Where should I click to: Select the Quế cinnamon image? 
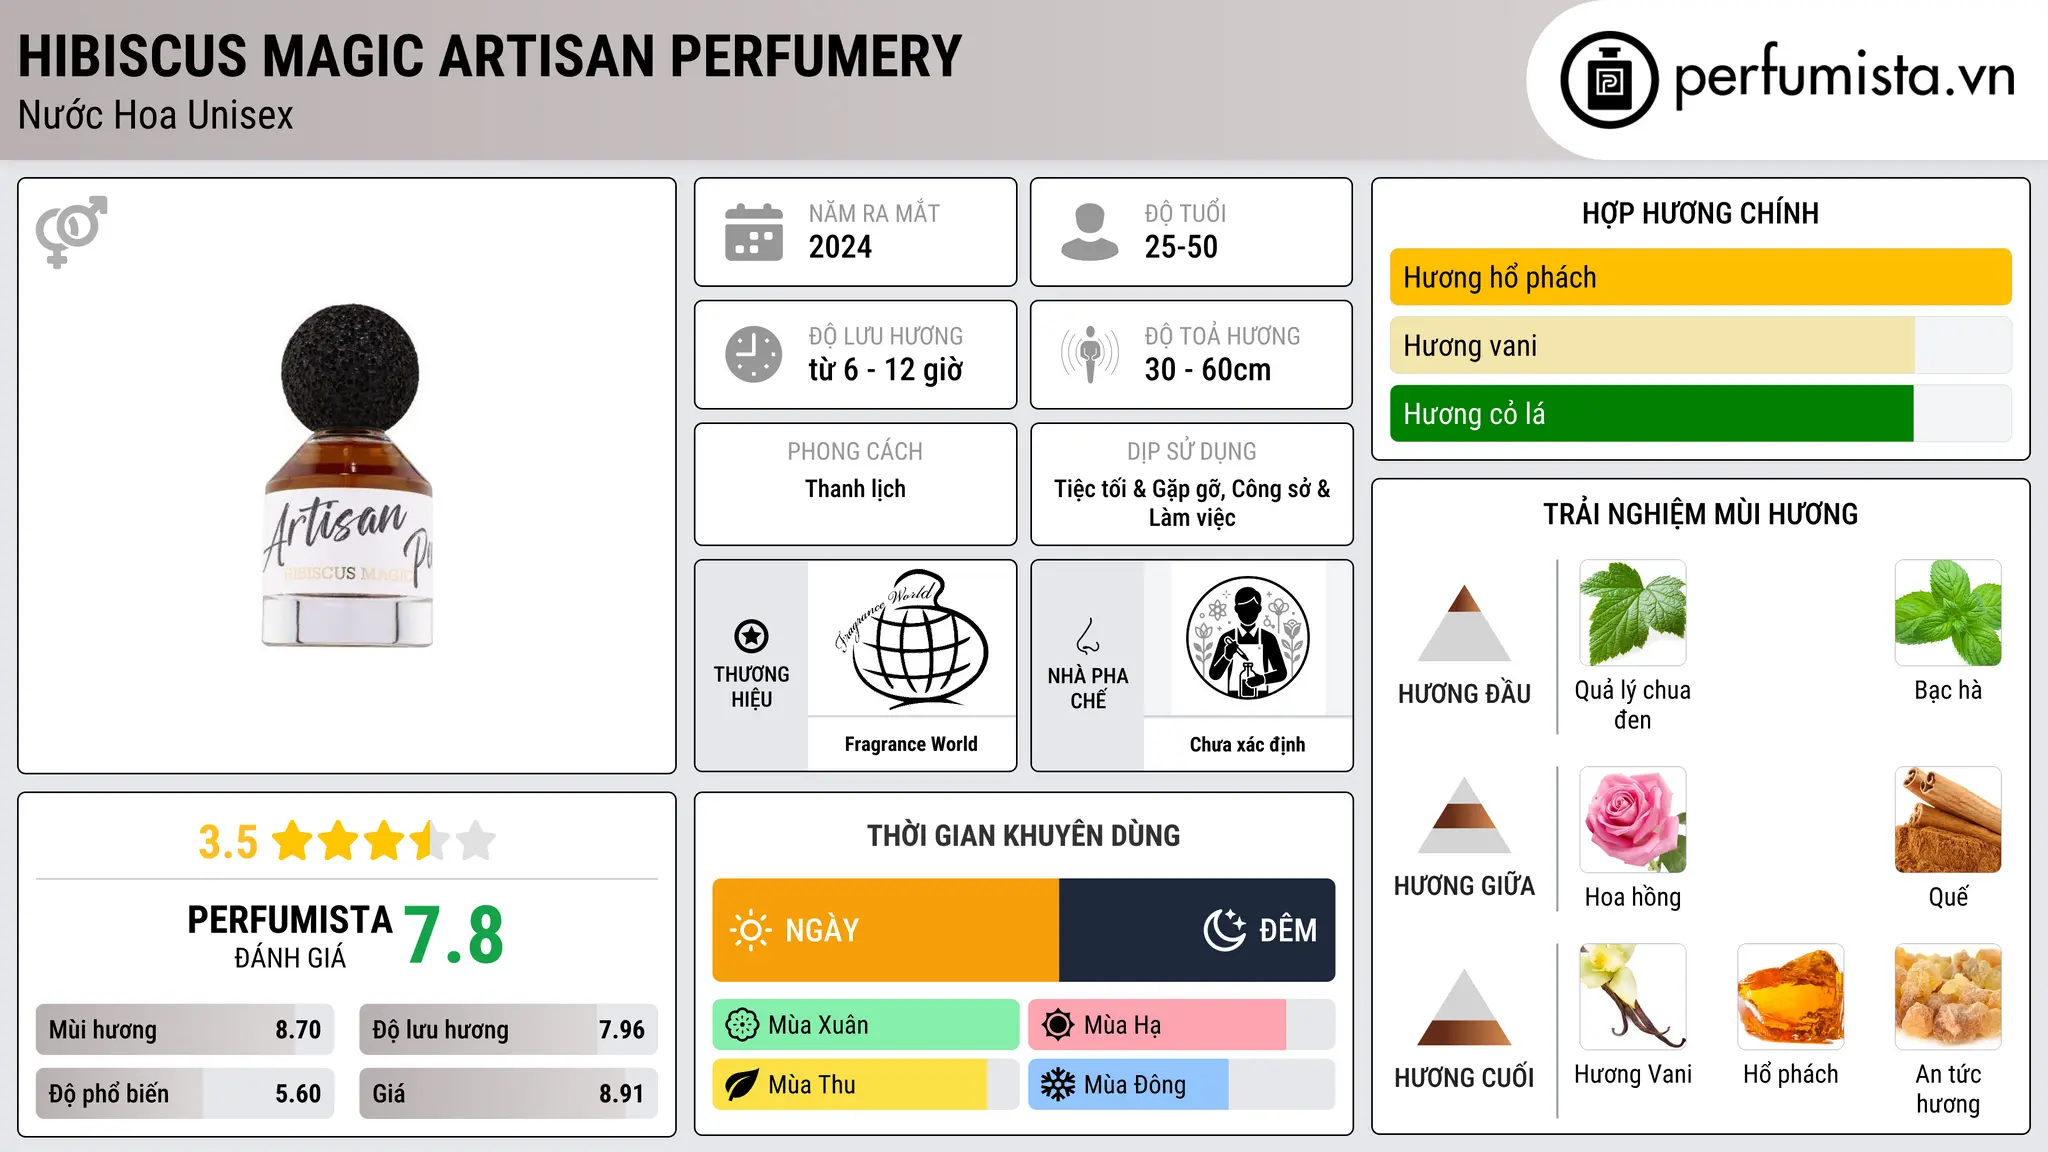point(1948,820)
